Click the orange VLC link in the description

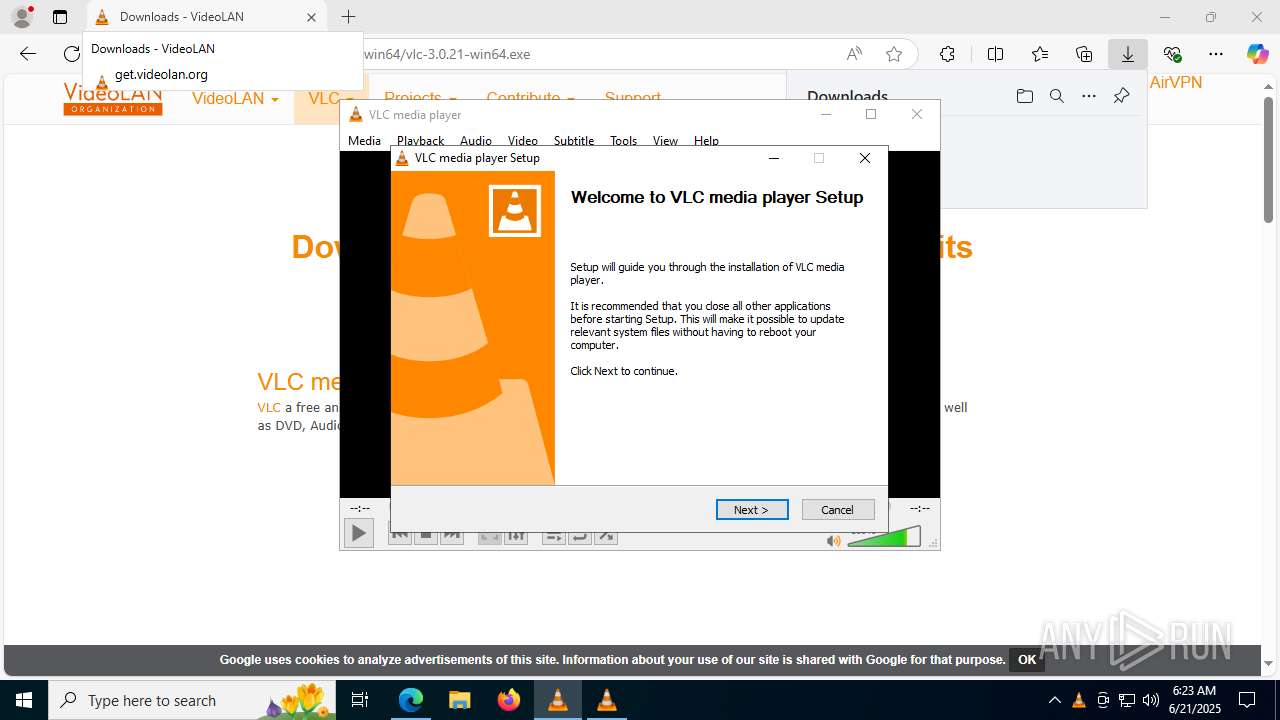(x=269, y=407)
